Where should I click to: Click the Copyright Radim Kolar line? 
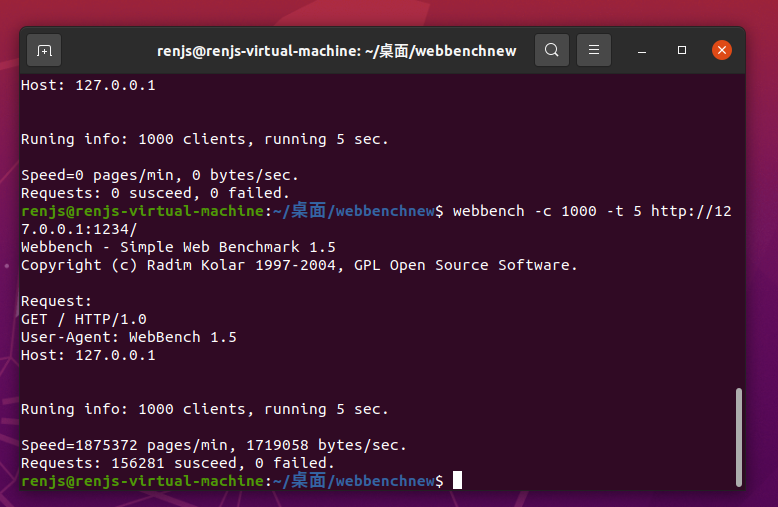coord(299,265)
